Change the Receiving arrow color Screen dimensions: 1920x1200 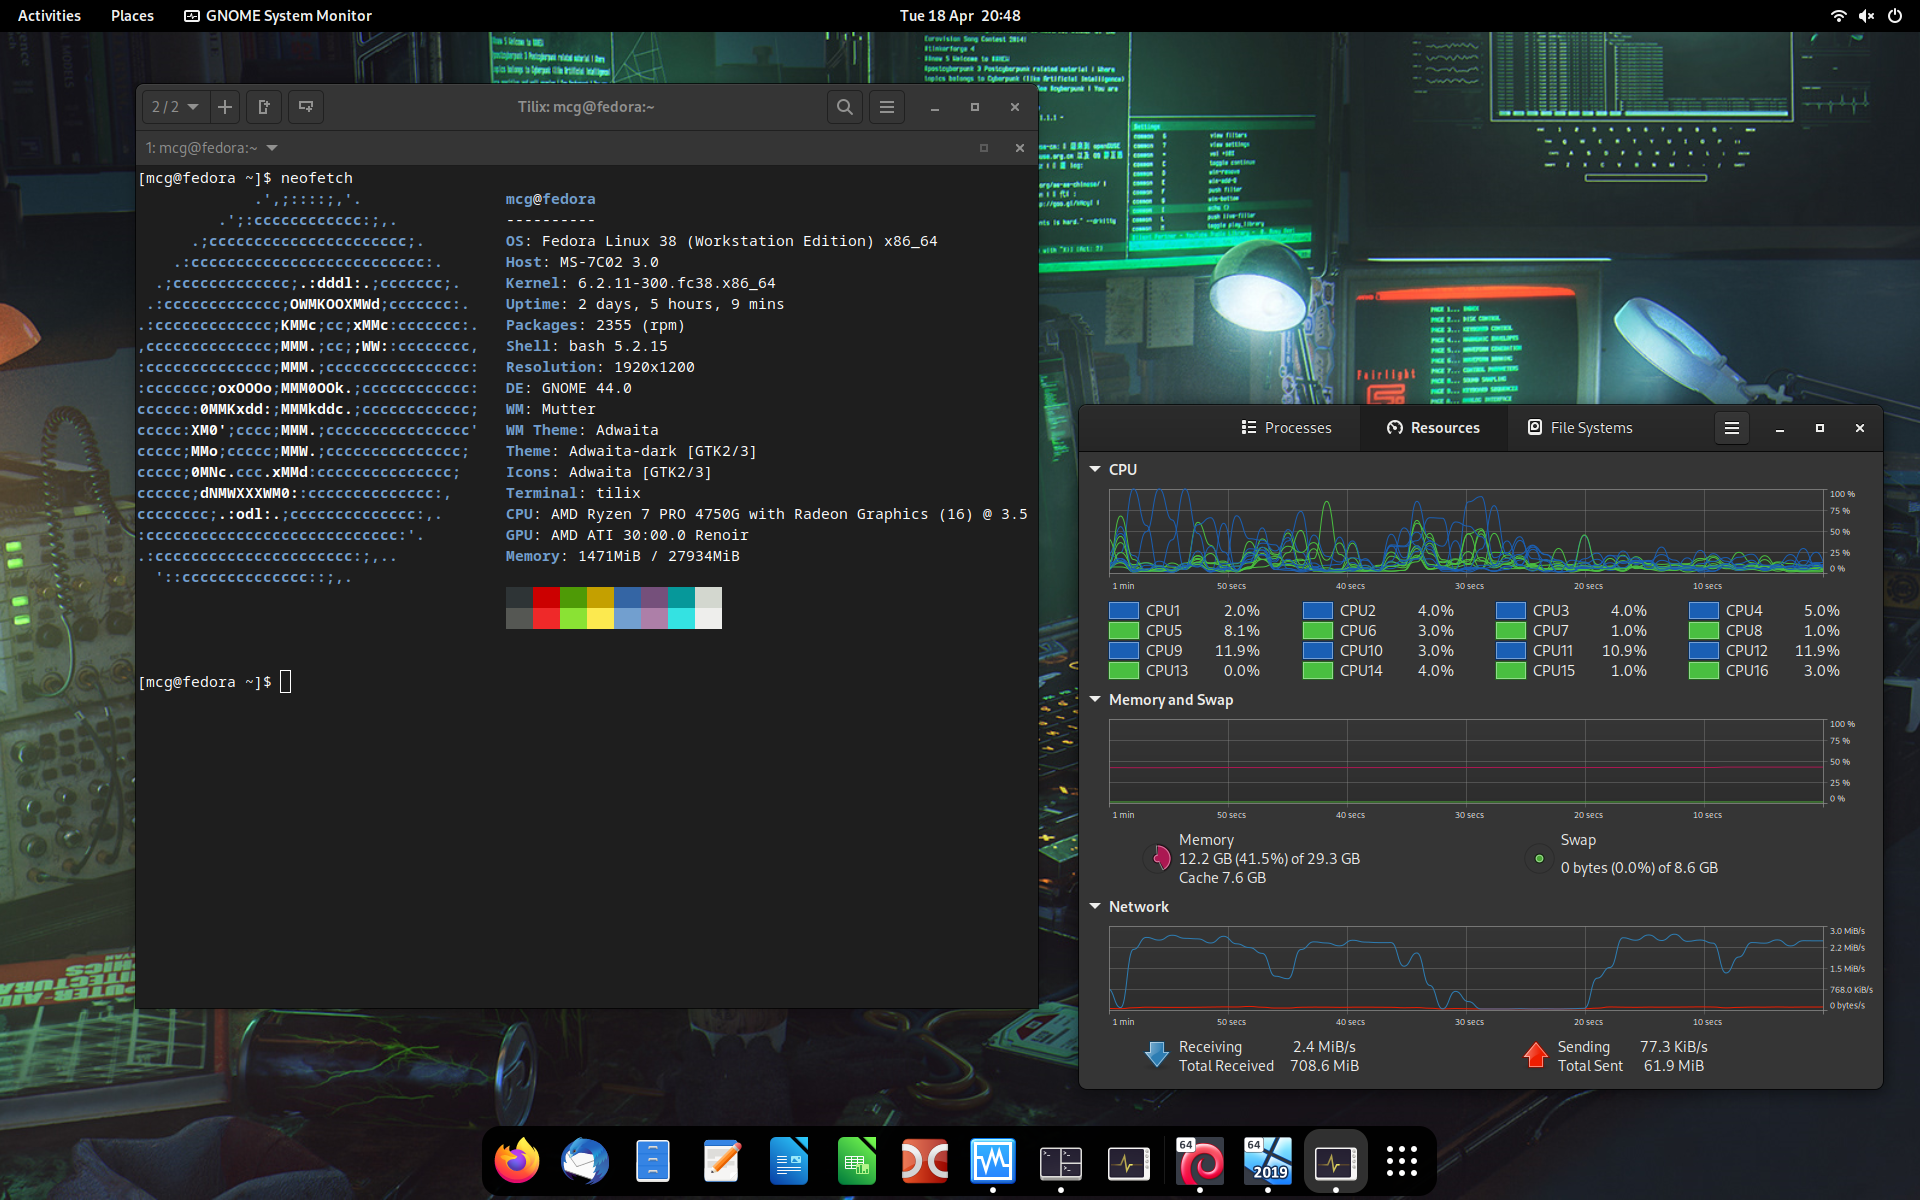pos(1157,1055)
